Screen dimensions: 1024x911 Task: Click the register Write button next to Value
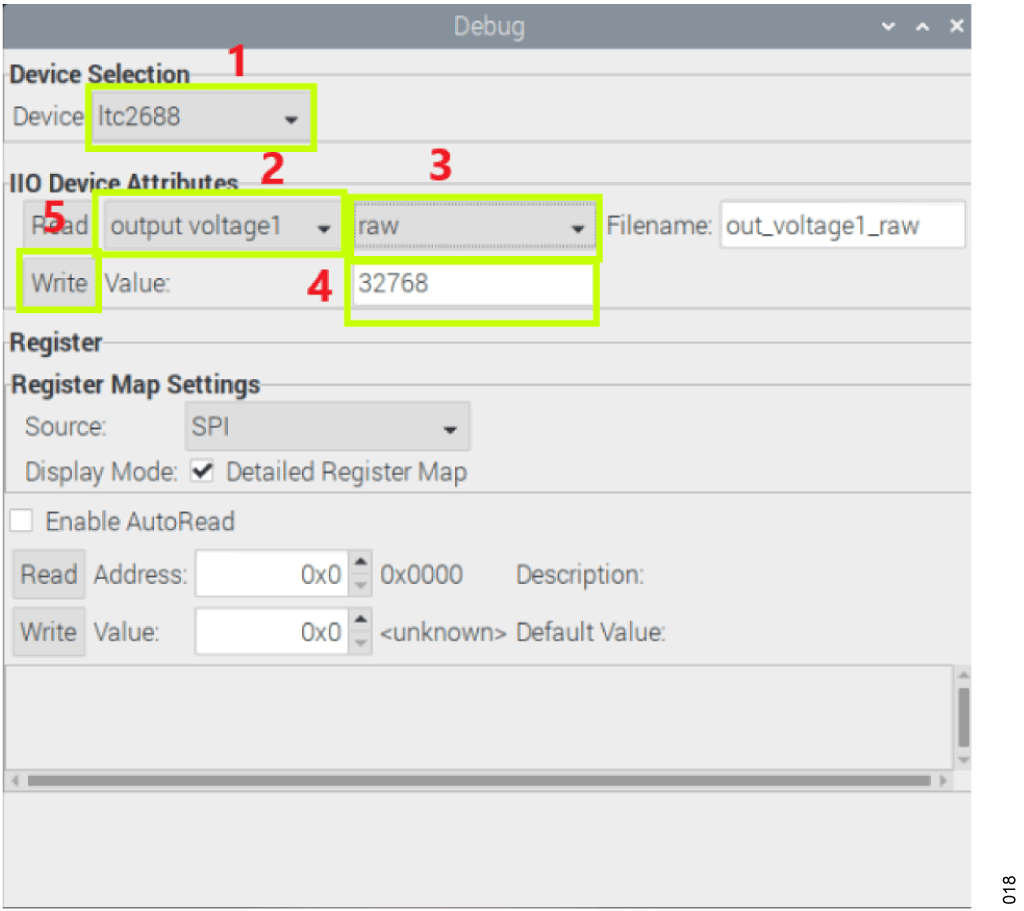click(x=49, y=632)
